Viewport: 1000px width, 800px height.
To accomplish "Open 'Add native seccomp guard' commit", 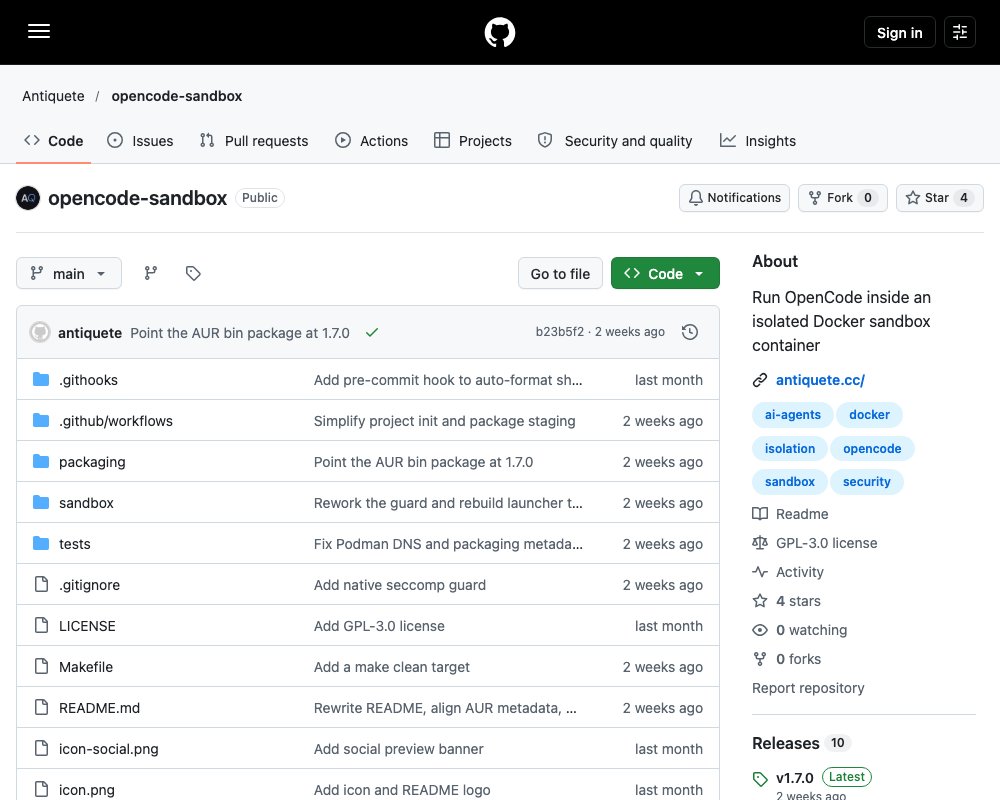I will (x=400, y=585).
